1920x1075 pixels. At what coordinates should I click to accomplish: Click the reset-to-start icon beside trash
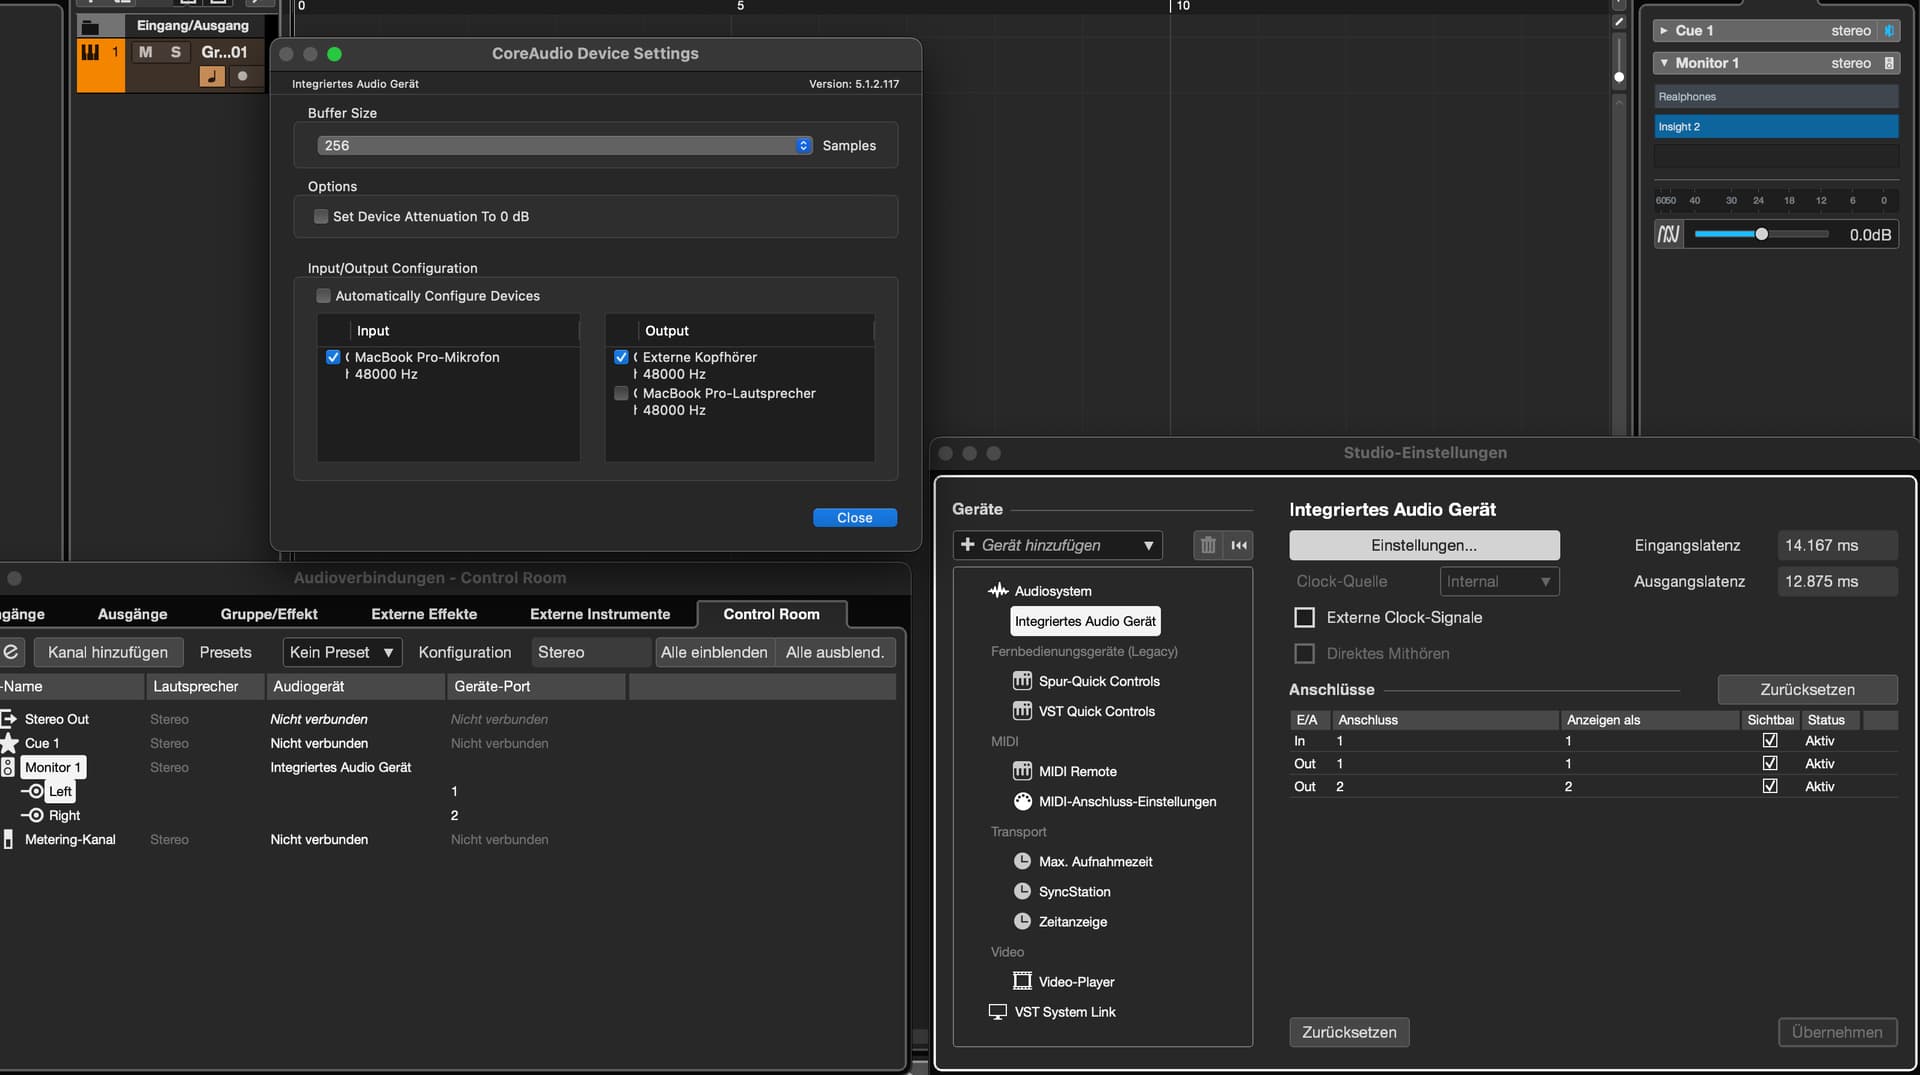pyautogui.click(x=1239, y=545)
